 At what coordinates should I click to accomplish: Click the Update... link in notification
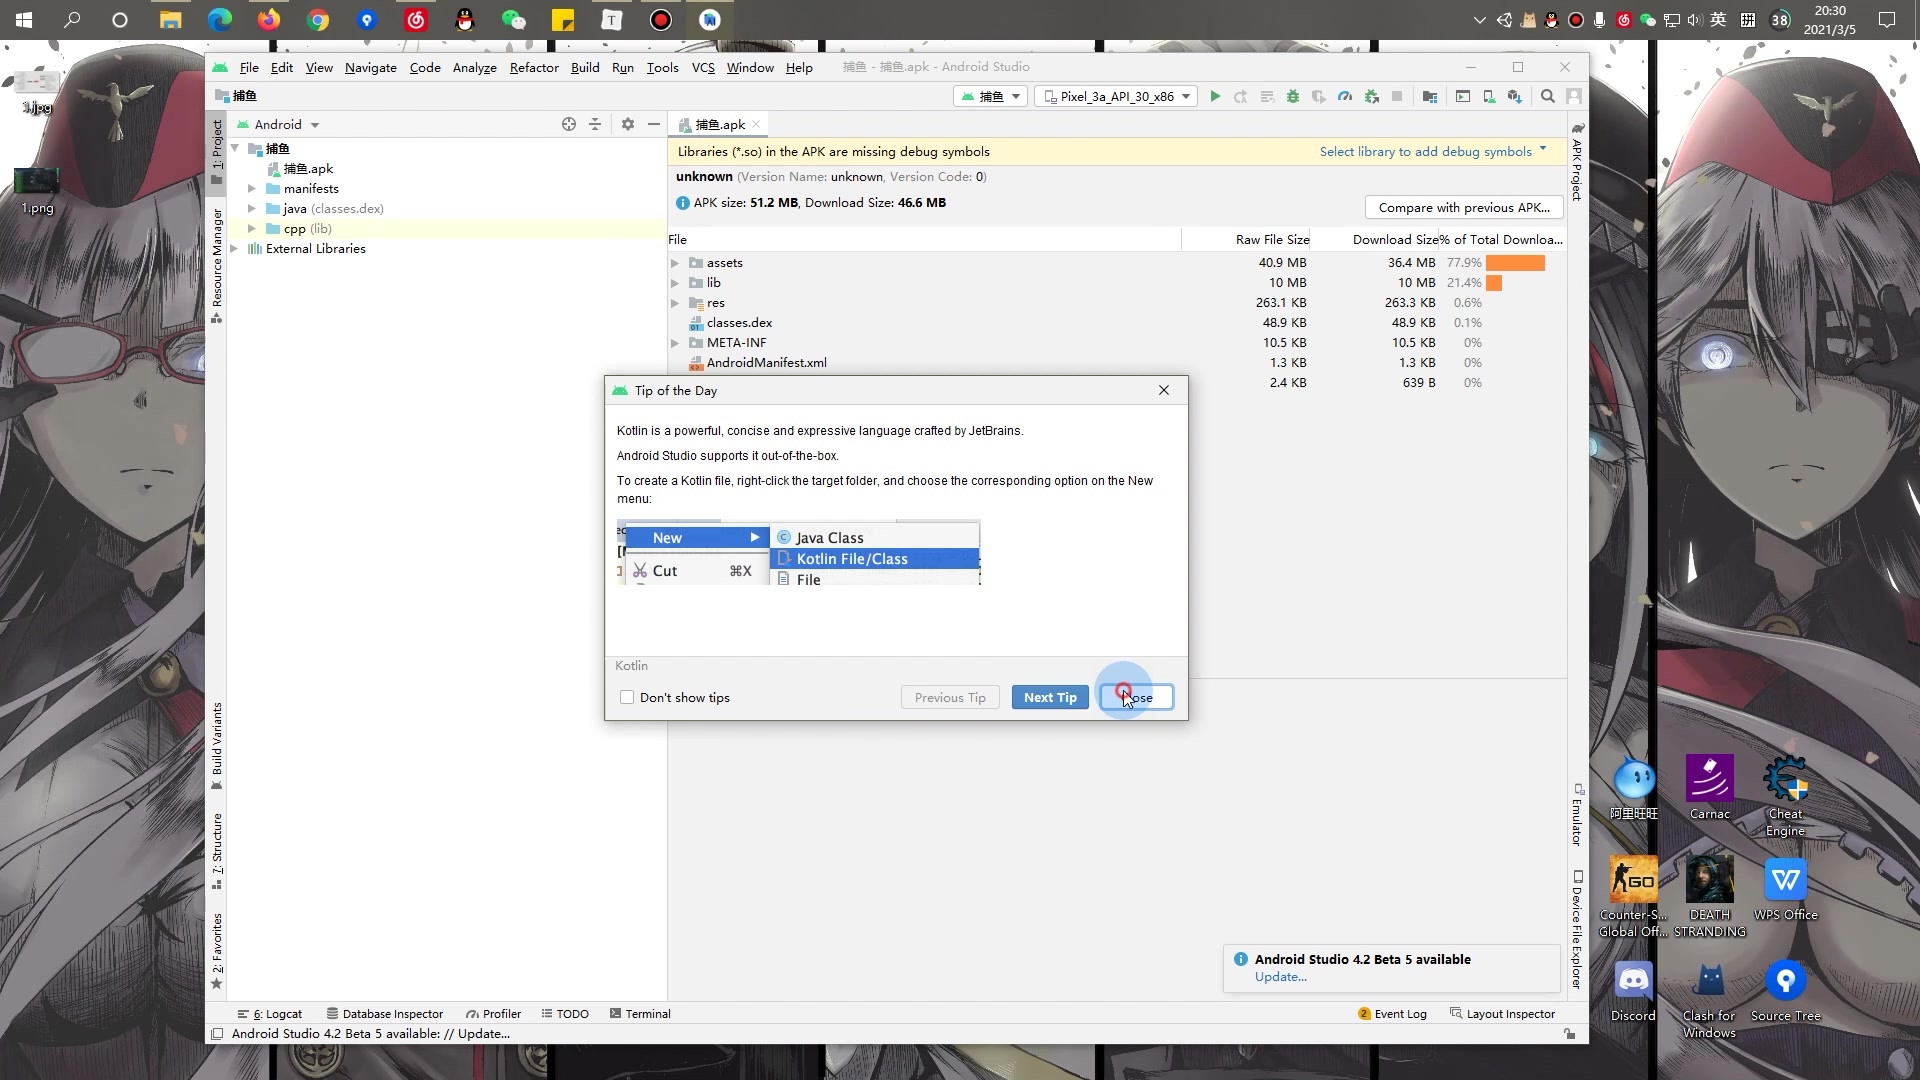(x=1280, y=977)
